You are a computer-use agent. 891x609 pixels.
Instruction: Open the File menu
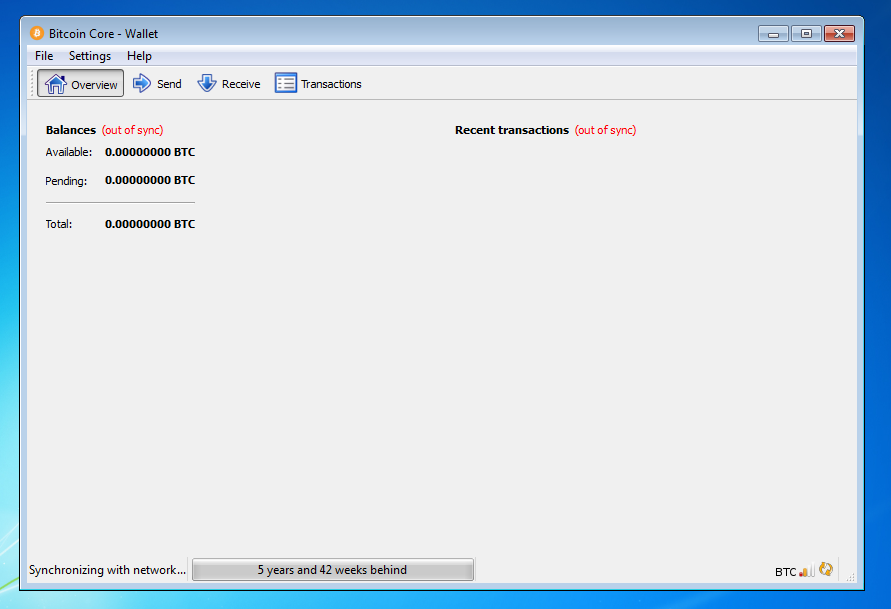pos(43,56)
